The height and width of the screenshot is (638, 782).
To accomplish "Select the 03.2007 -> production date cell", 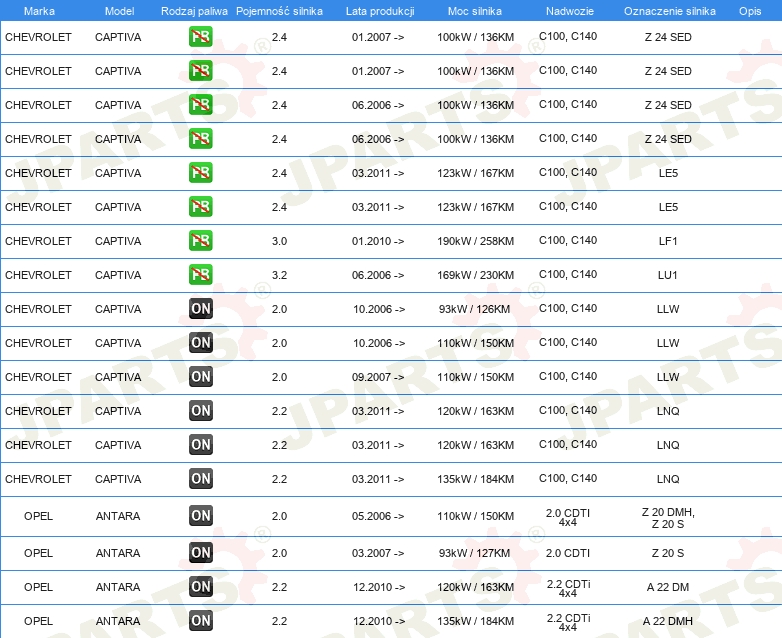I will 378,553.
